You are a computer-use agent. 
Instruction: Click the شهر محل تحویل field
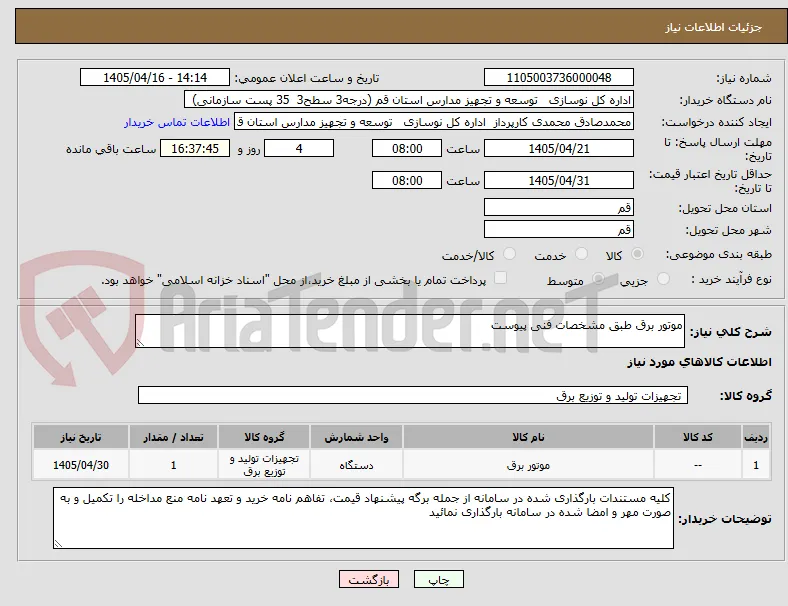[559, 229]
